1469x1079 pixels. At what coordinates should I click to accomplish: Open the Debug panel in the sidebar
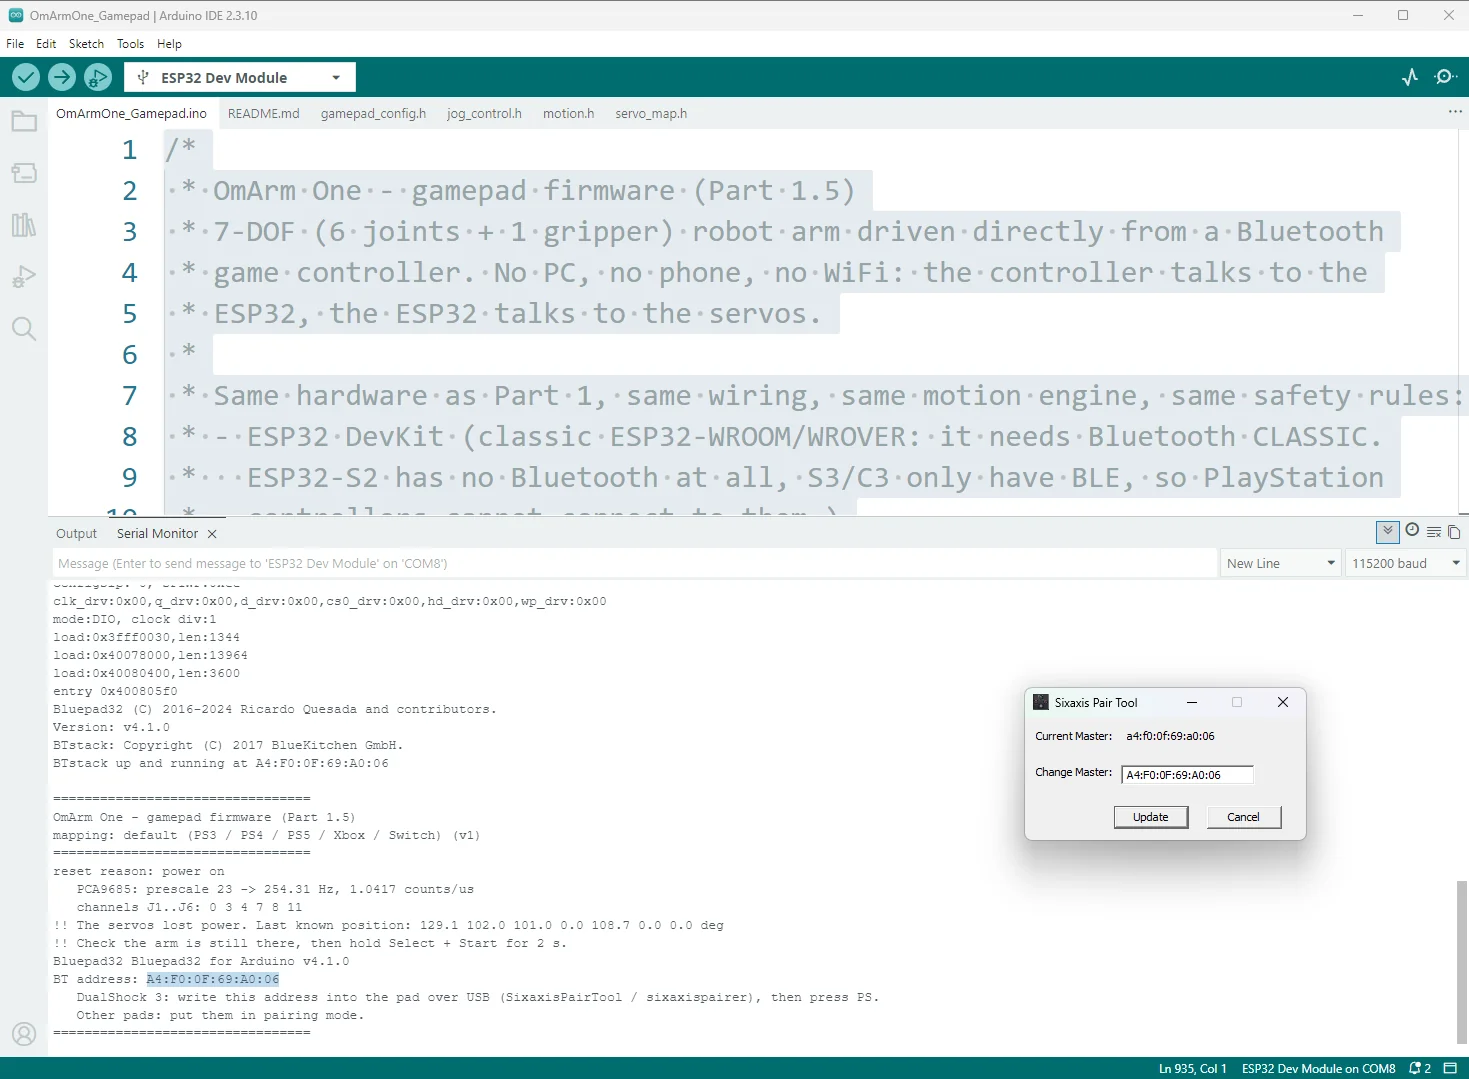(24, 277)
